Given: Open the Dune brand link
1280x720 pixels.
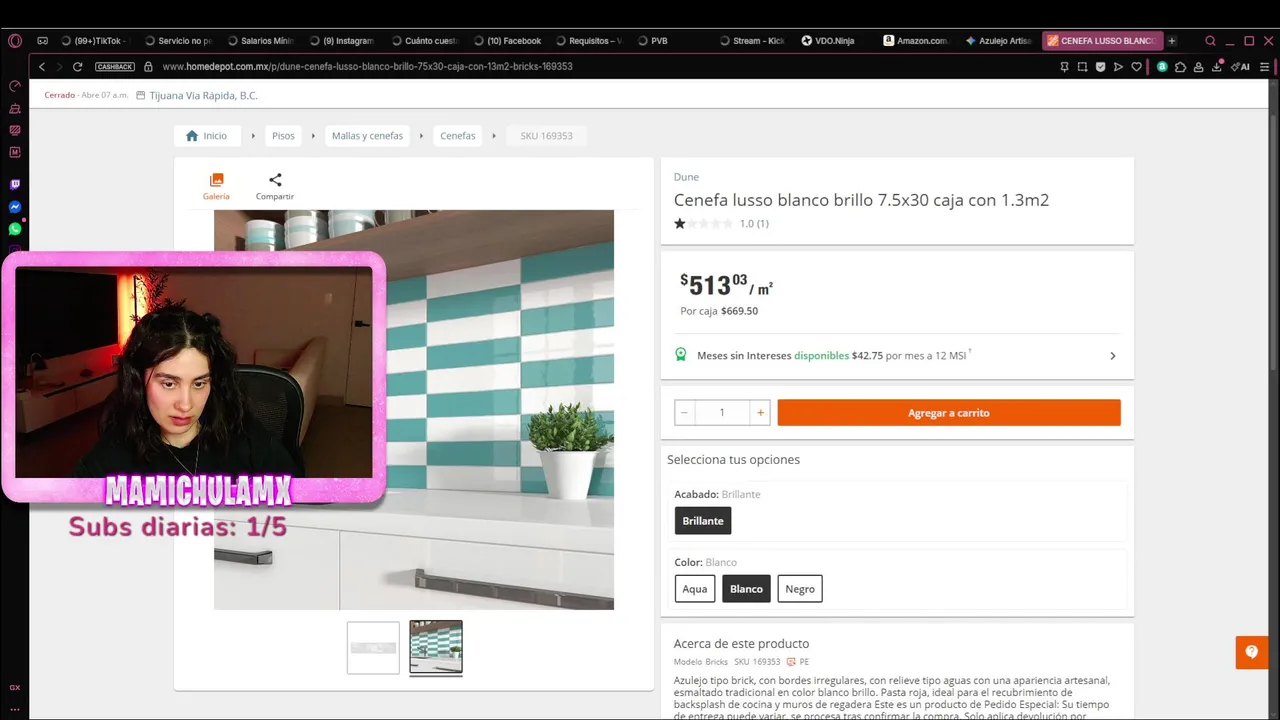Looking at the screenshot, I should pos(686,177).
